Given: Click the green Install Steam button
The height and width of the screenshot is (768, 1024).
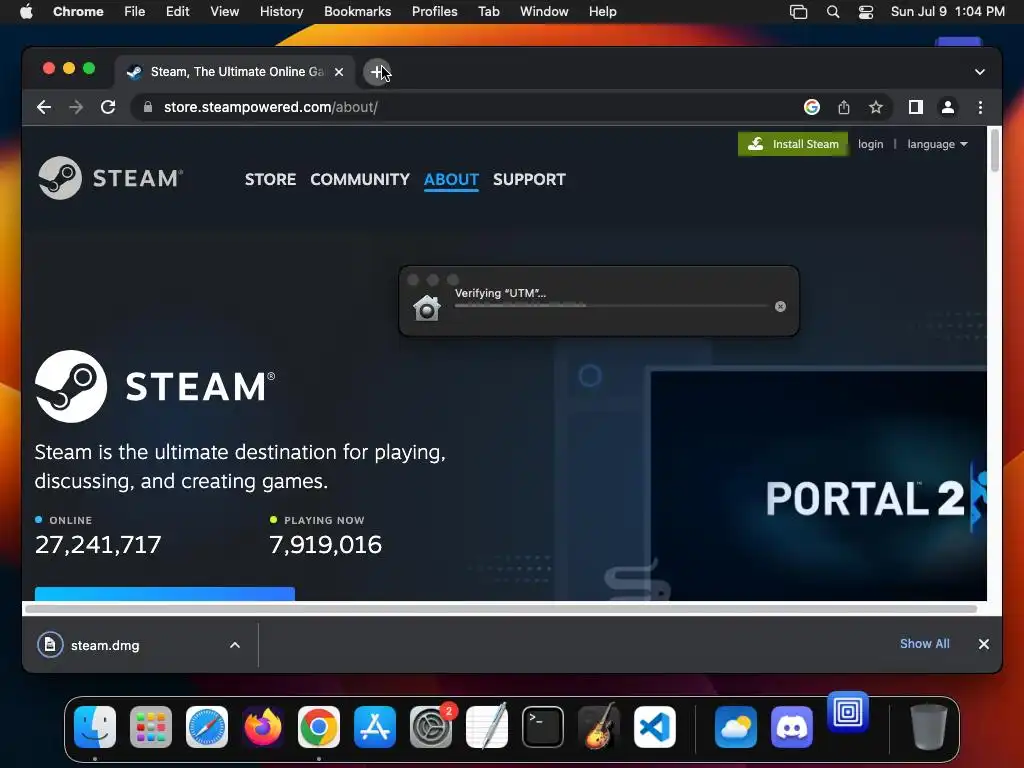Looking at the screenshot, I should coord(793,144).
